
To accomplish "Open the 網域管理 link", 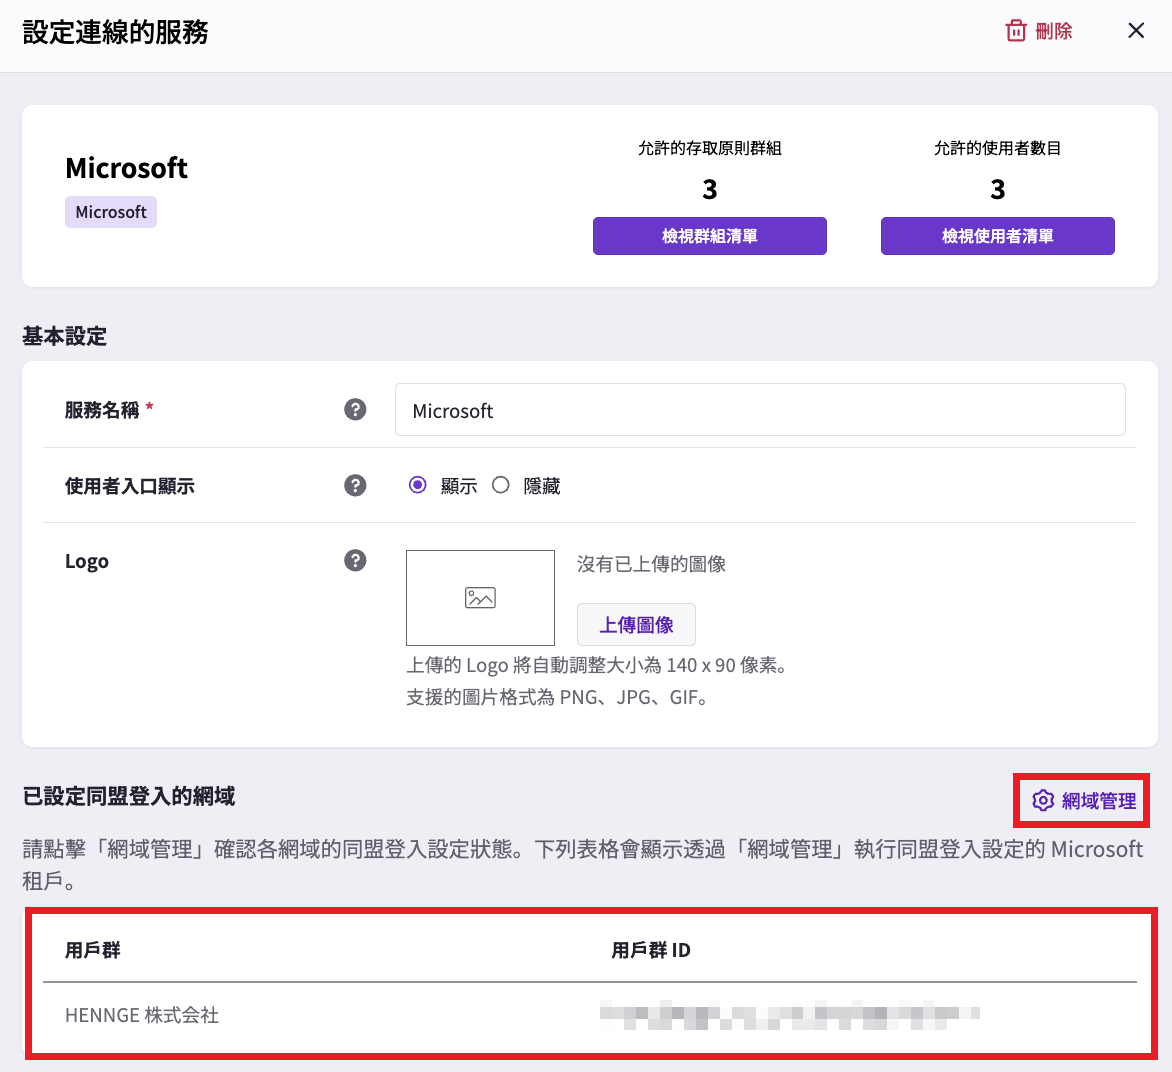I will [x=1082, y=801].
